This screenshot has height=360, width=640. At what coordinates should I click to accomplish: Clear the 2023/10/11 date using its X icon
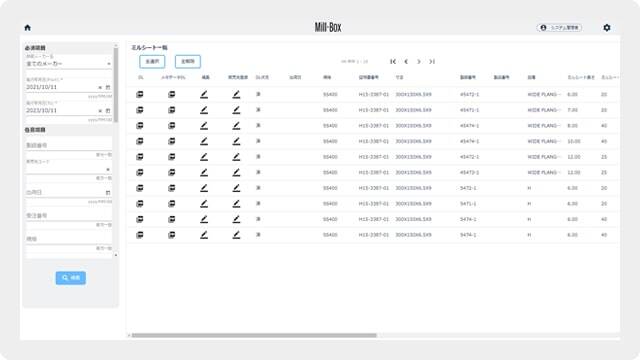click(x=100, y=111)
